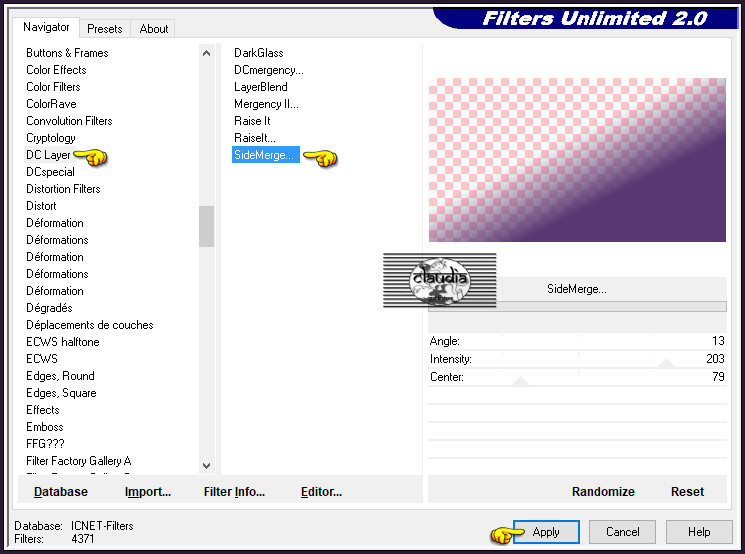Choose the Edges, Round category
Screen dimensions: 745x554
(x=60, y=376)
